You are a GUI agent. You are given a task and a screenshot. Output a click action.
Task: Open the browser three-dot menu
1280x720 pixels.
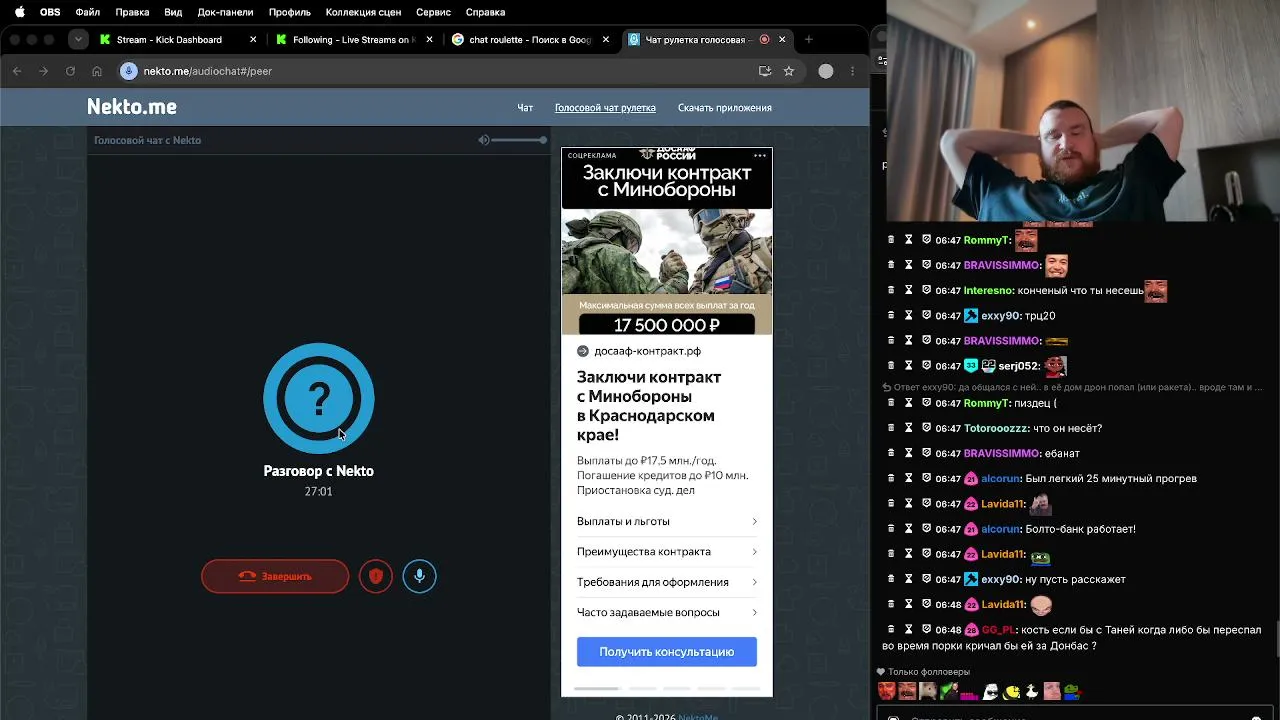click(x=852, y=71)
